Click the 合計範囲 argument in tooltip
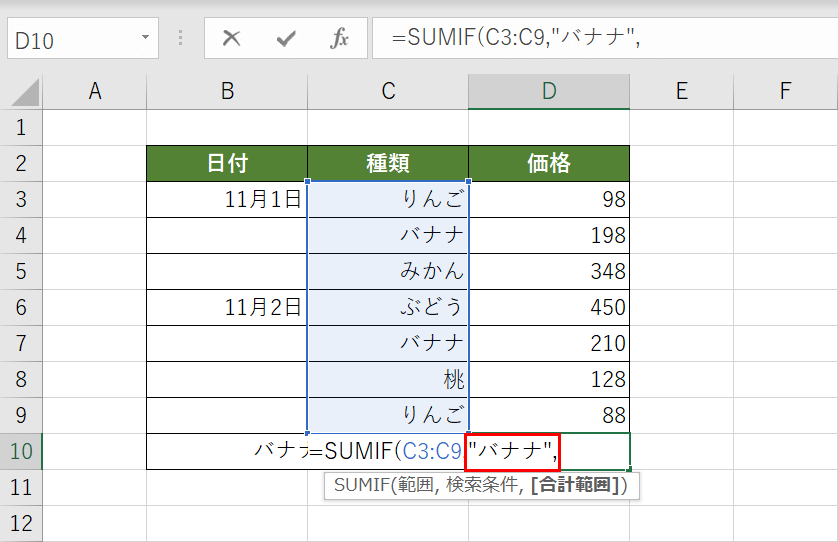Screen dimensions: 838x542 point(577,485)
